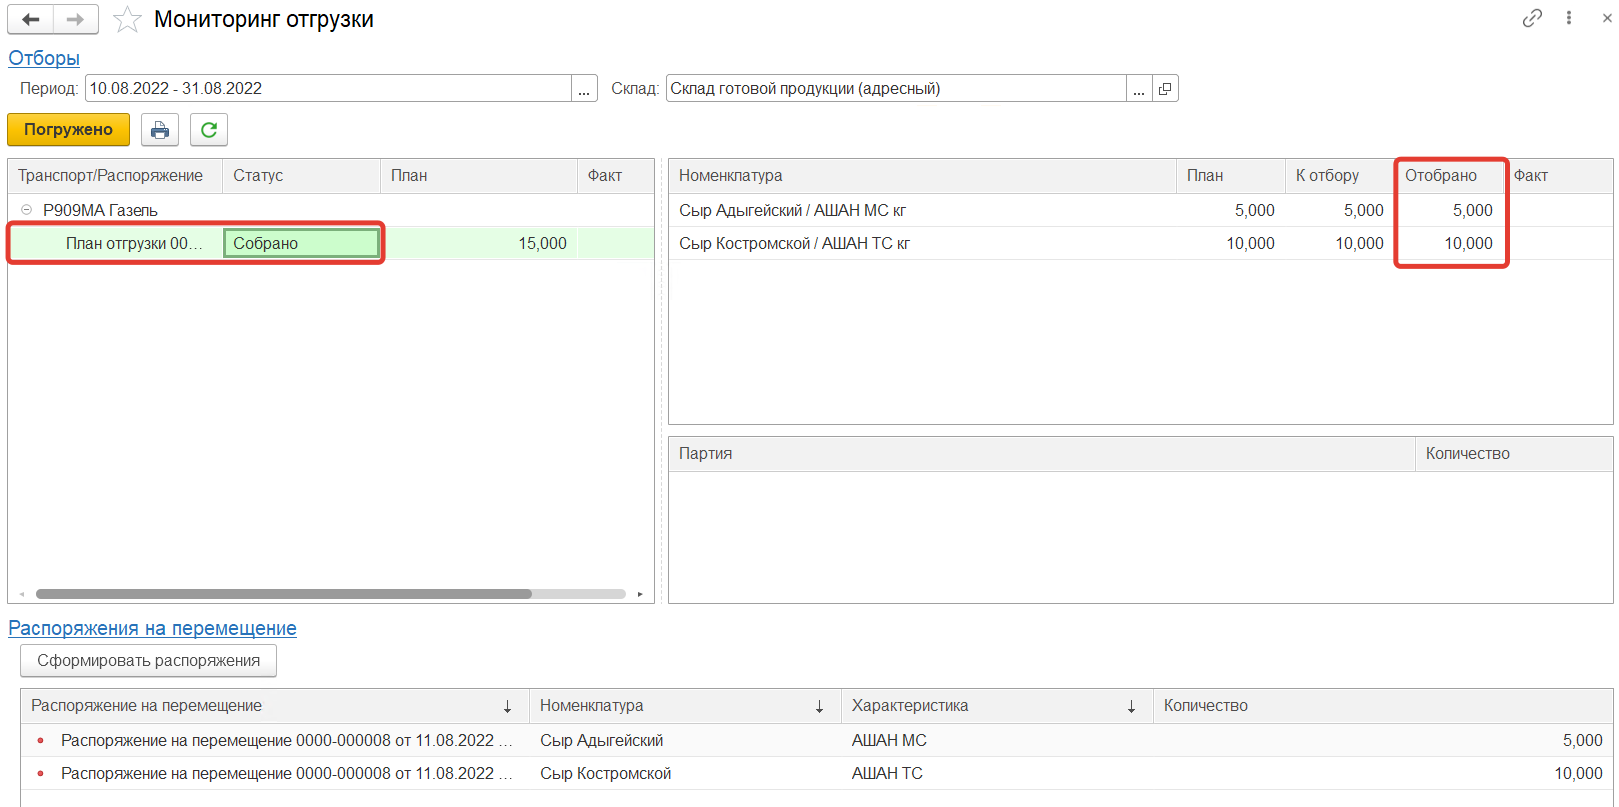Open the Отборы section link
The image size is (1619, 807).
44,58
